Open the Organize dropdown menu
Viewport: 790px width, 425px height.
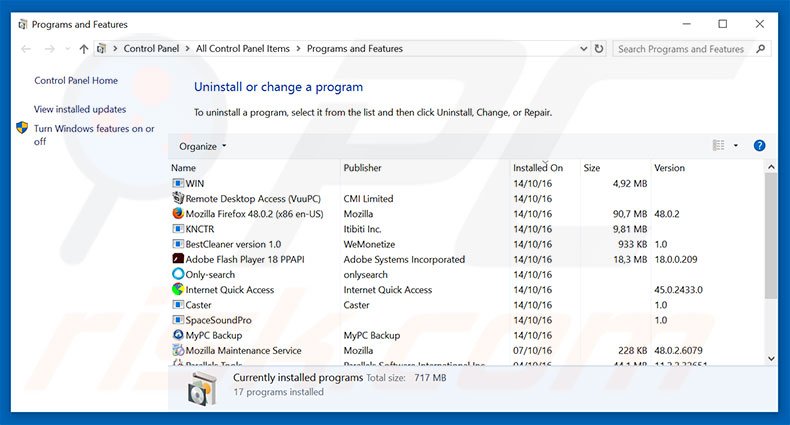[x=203, y=146]
